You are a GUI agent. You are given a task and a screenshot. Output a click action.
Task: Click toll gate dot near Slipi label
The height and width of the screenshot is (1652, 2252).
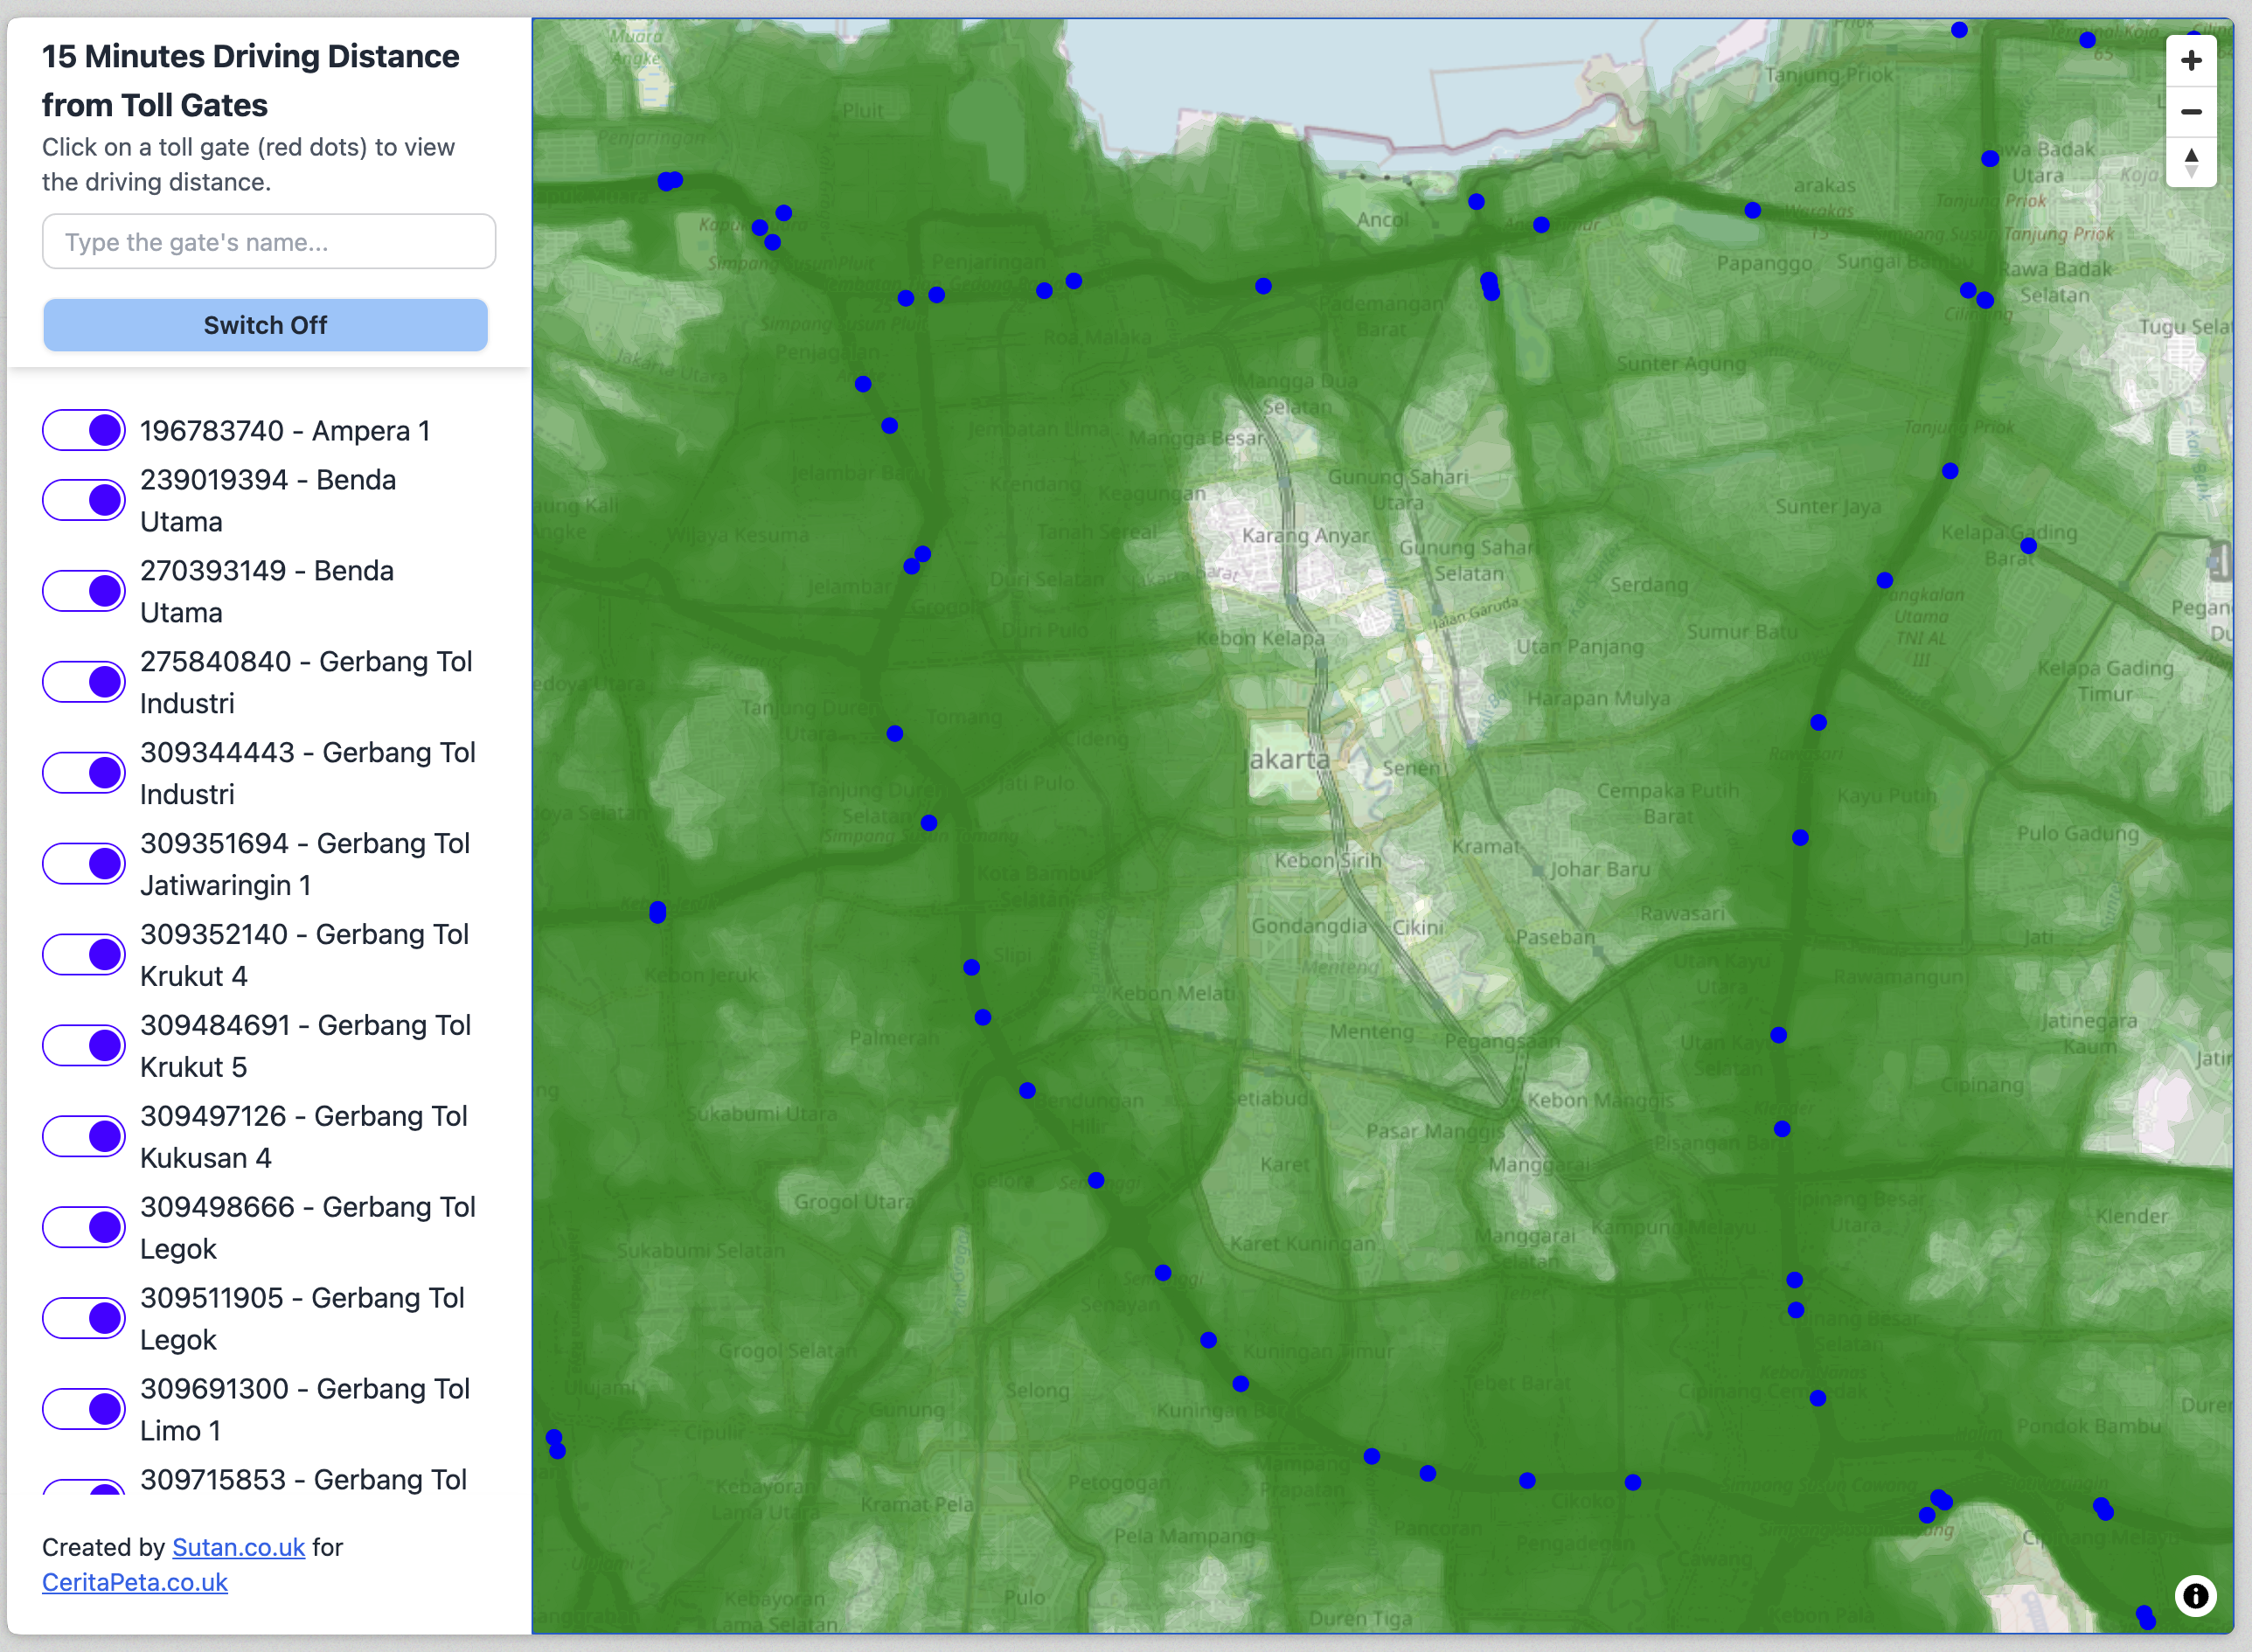tap(971, 967)
